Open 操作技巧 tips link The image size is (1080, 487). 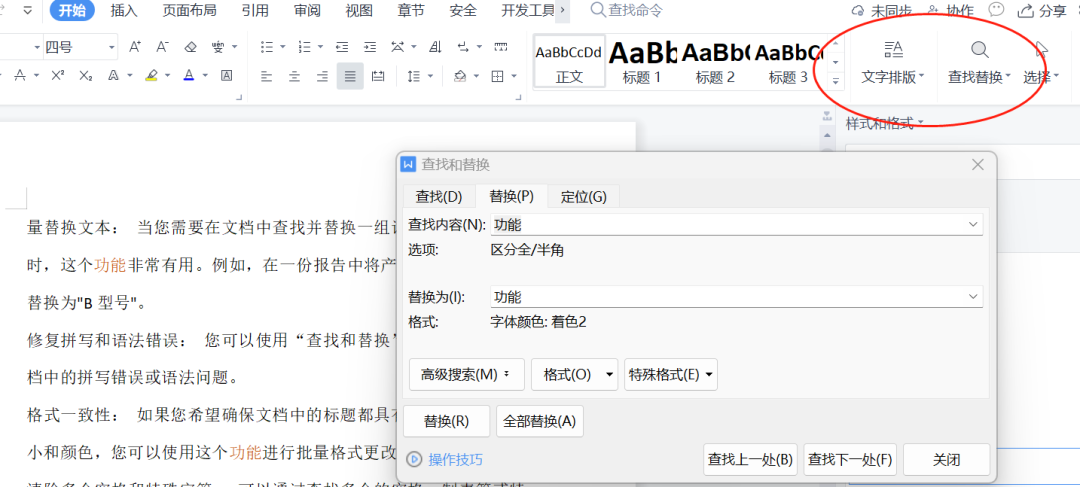(x=455, y=459)
